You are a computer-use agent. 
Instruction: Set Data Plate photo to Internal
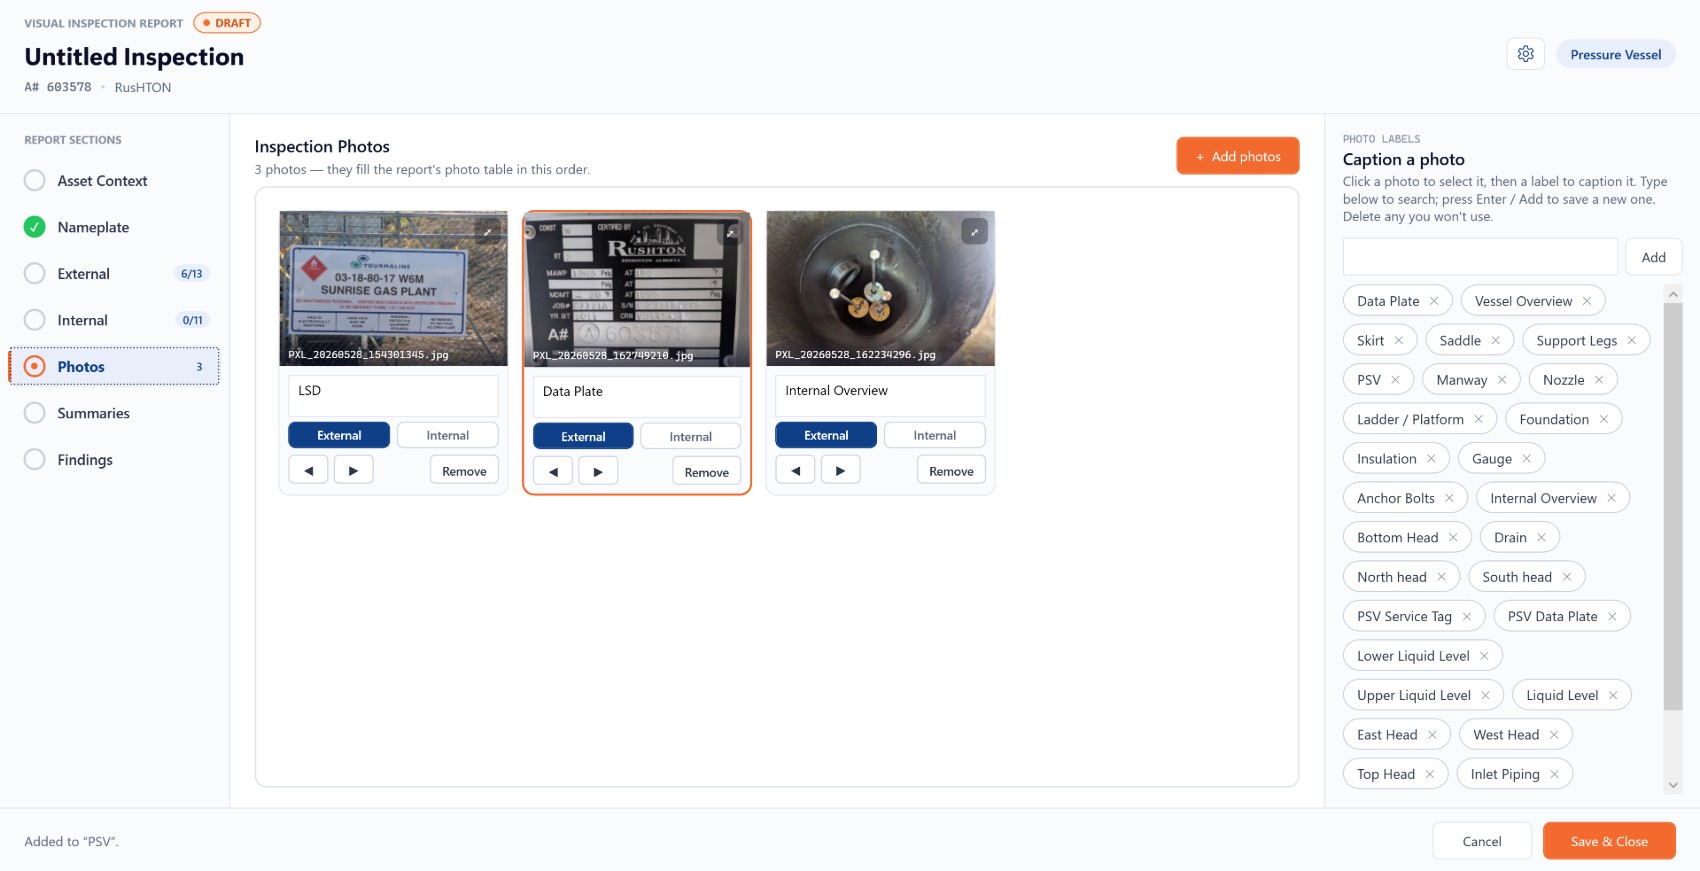pyautogui.click(x=690, y=436)
